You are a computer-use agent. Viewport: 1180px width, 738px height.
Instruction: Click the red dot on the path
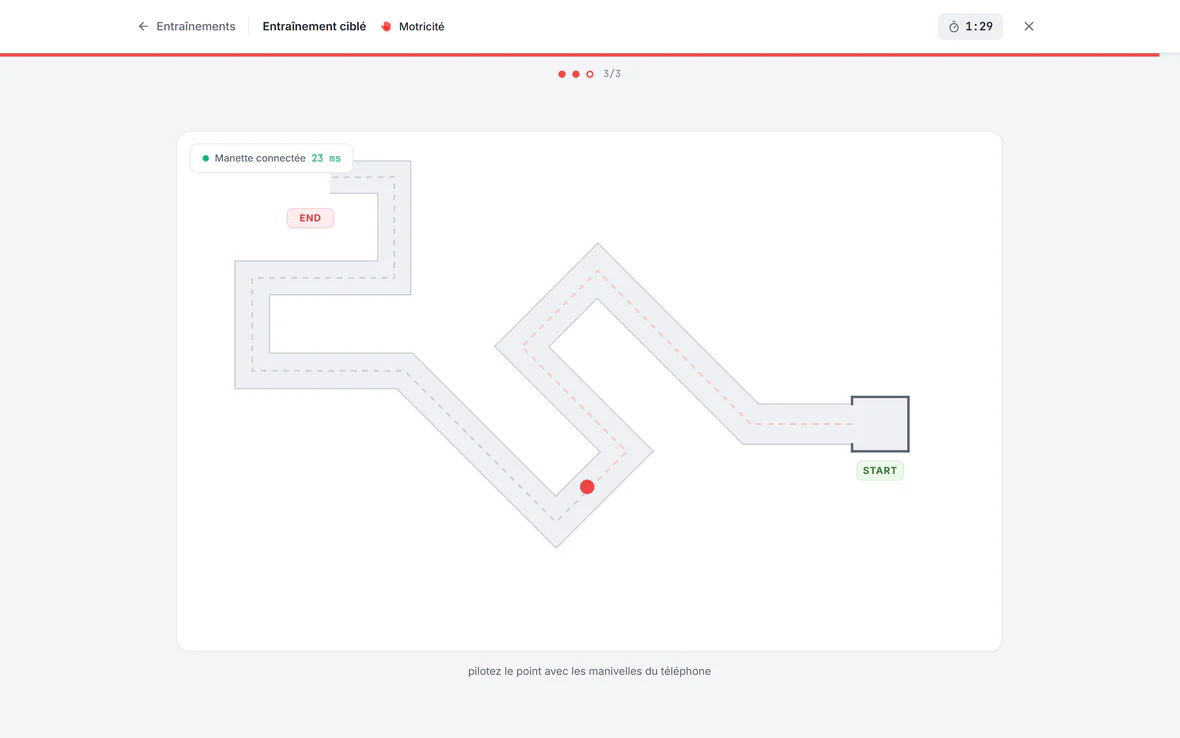(x=587, y=487)
